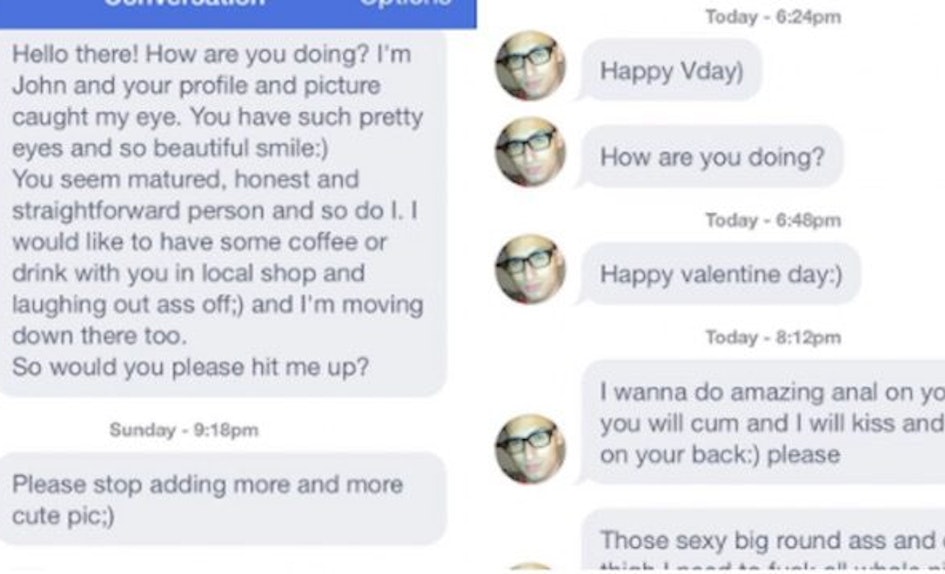Click the long "Hello there!" introduction message
Image resolution: width=945 pixels, height=574 pixels.
click(223, 211)
